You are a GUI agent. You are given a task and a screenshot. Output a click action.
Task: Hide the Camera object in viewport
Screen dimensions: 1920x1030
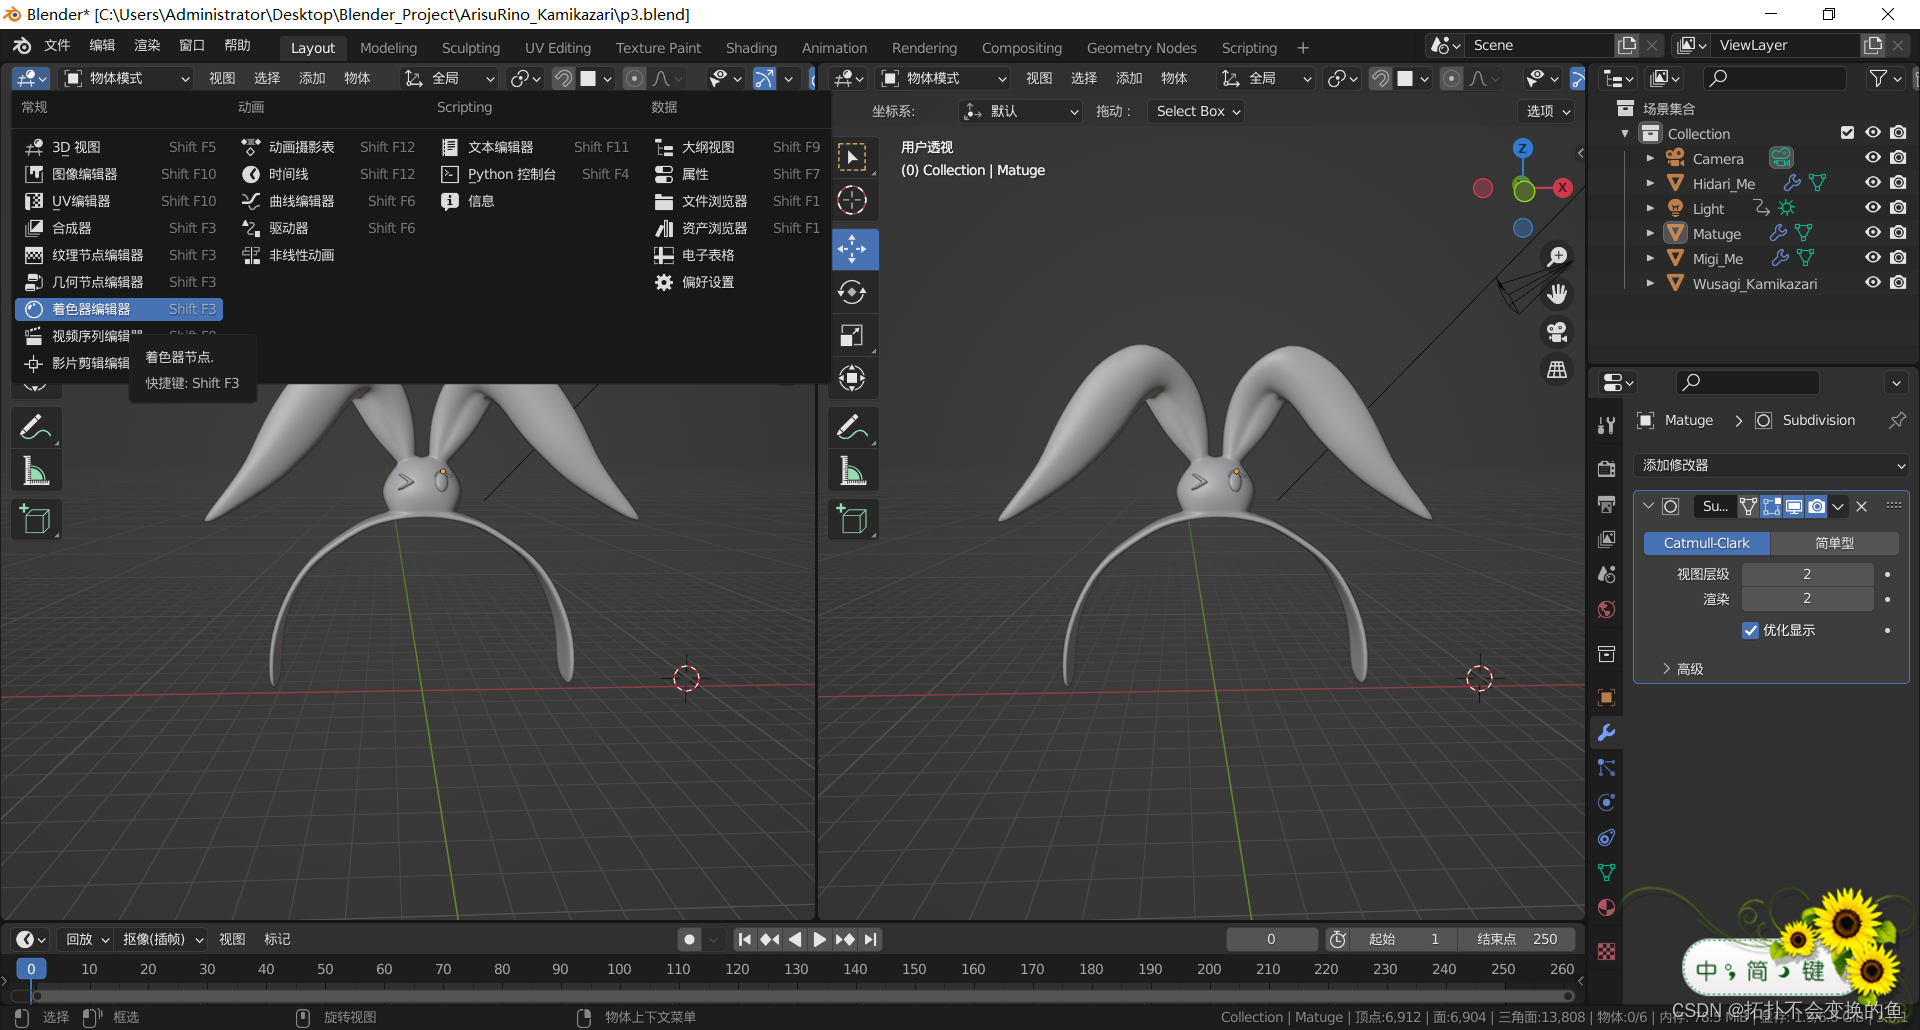pyautogui.click(x=1873, y=158)
